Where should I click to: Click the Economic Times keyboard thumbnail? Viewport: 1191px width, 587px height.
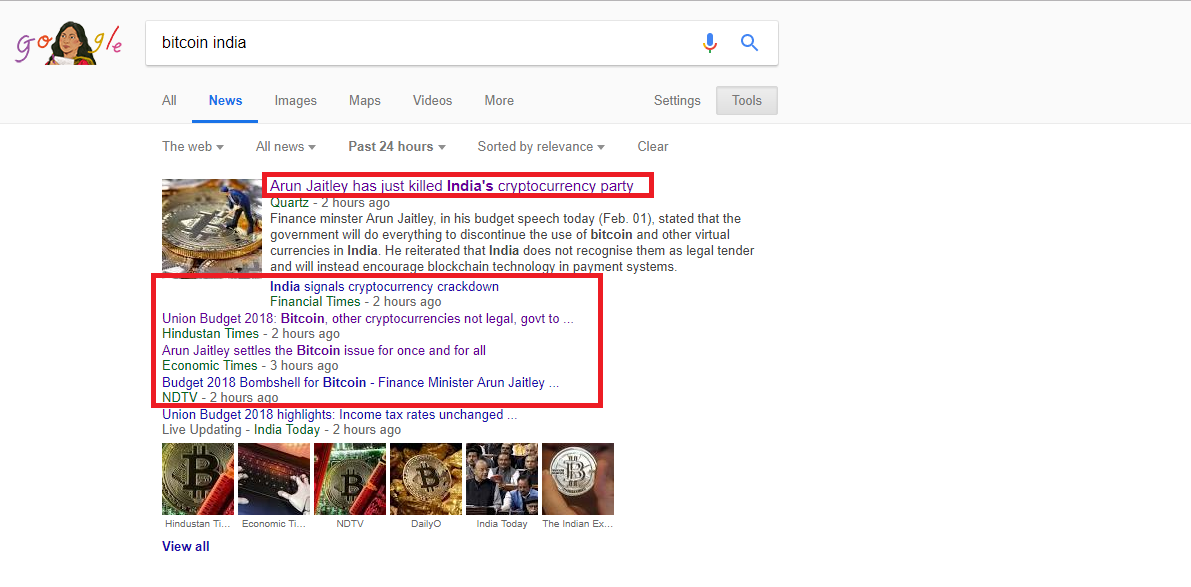coord(273,479)
